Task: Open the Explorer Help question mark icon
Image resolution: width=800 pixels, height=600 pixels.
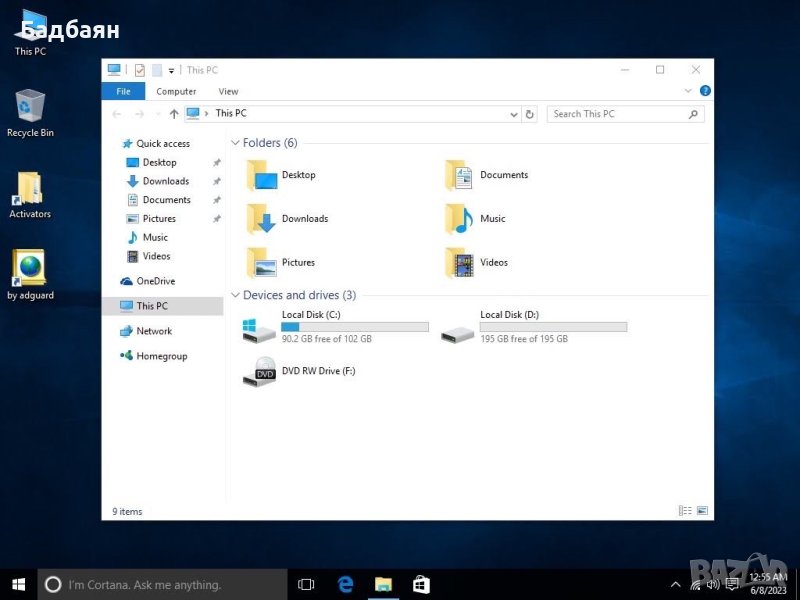Action: point(705,91)
